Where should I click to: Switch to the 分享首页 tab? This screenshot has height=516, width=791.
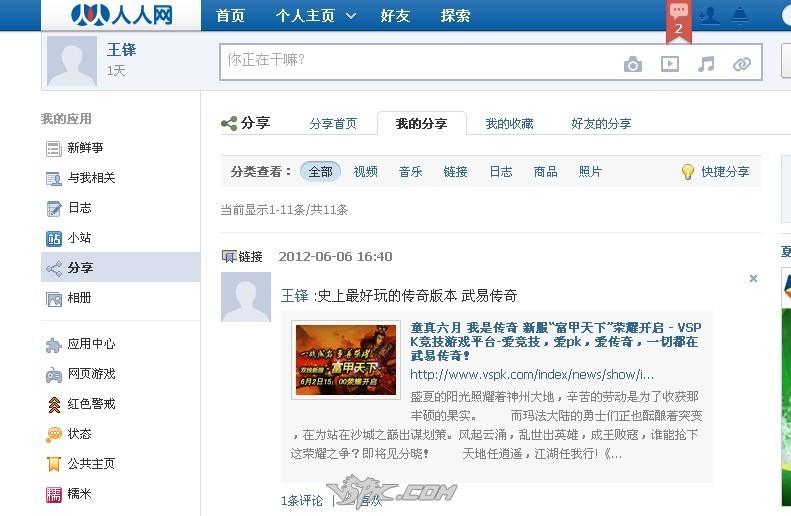click(x=333, y=124)
